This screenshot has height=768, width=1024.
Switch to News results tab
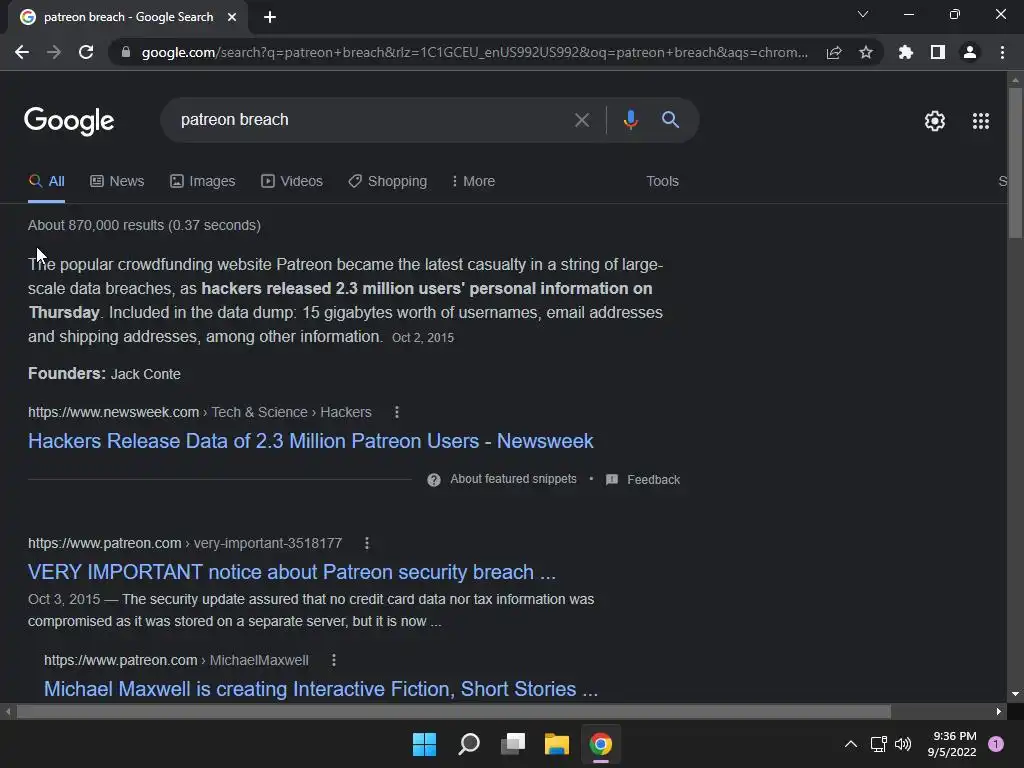(117, 182)
